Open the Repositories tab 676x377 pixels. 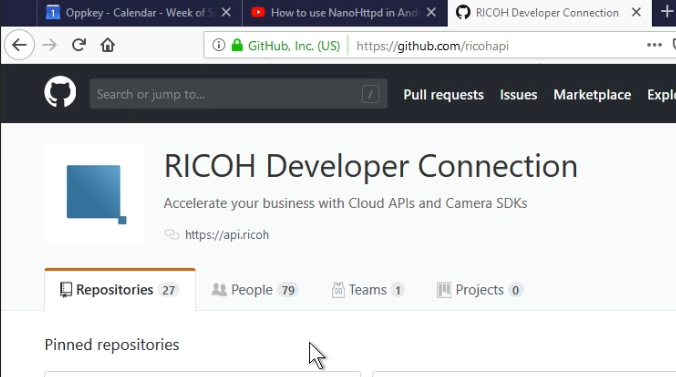pyautogui.click(x=120, y=289)
